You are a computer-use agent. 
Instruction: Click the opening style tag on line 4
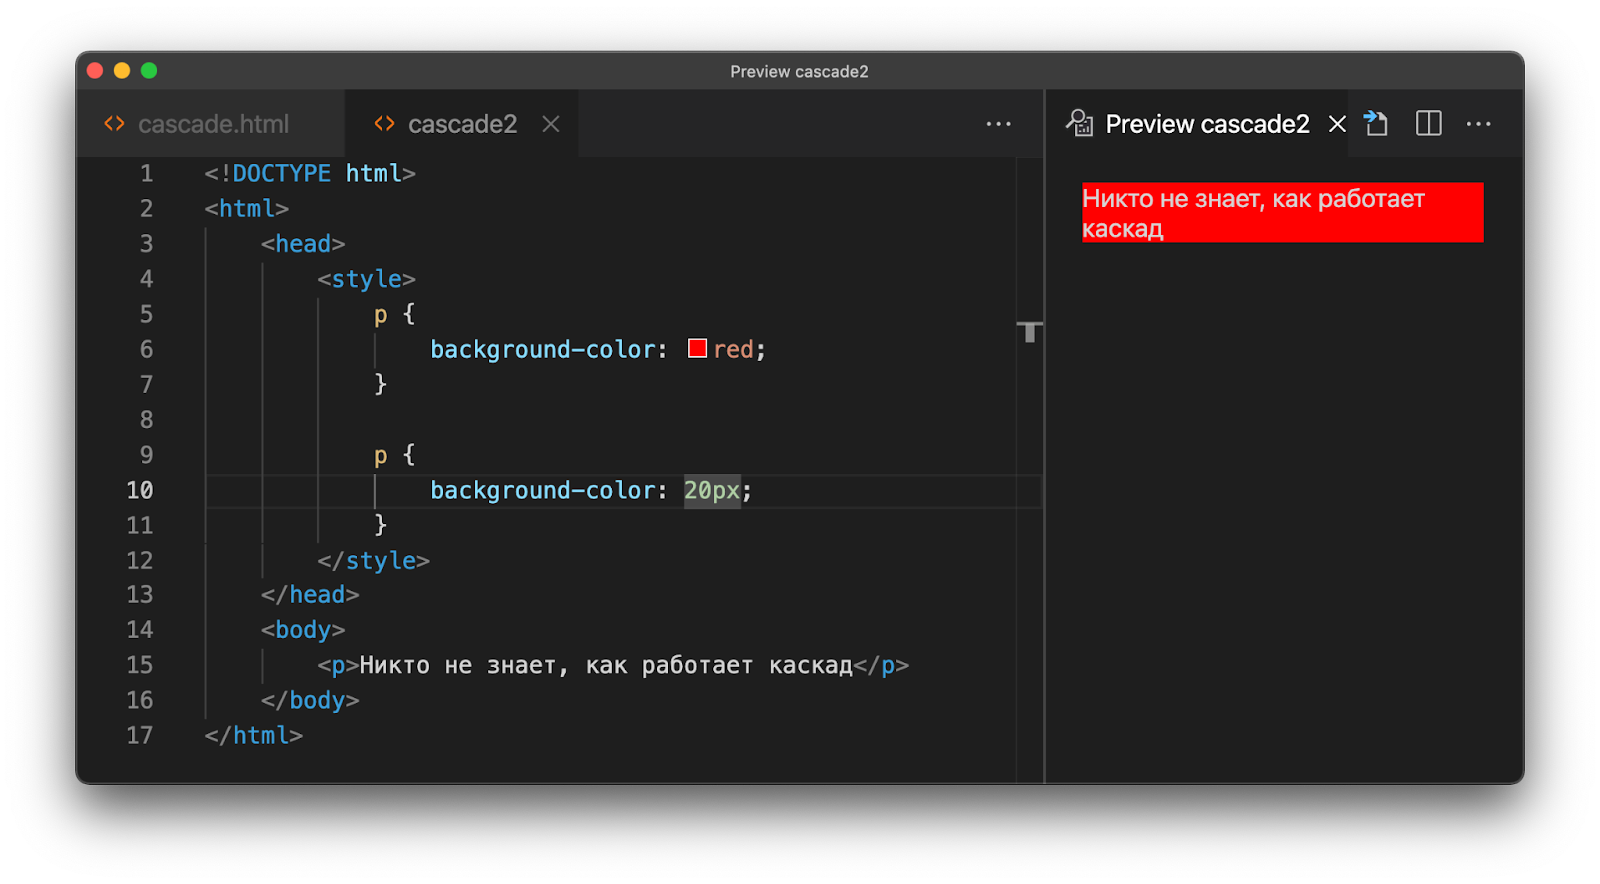[366, 279]
